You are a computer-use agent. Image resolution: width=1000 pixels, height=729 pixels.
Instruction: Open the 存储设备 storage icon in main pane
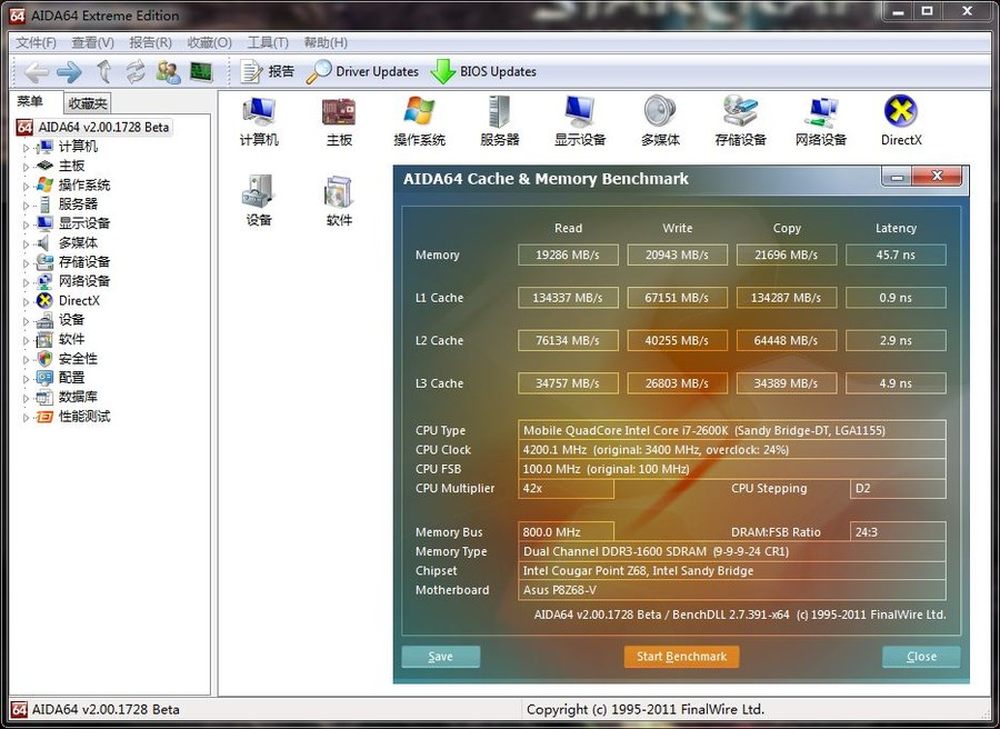(740, 121)
